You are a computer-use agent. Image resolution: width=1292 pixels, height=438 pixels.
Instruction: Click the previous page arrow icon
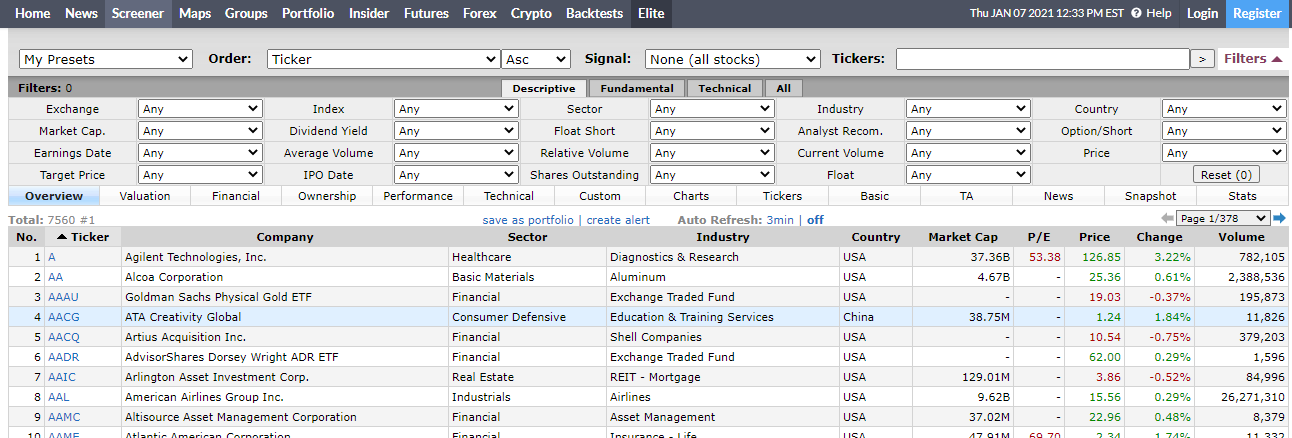point(1167,218)
